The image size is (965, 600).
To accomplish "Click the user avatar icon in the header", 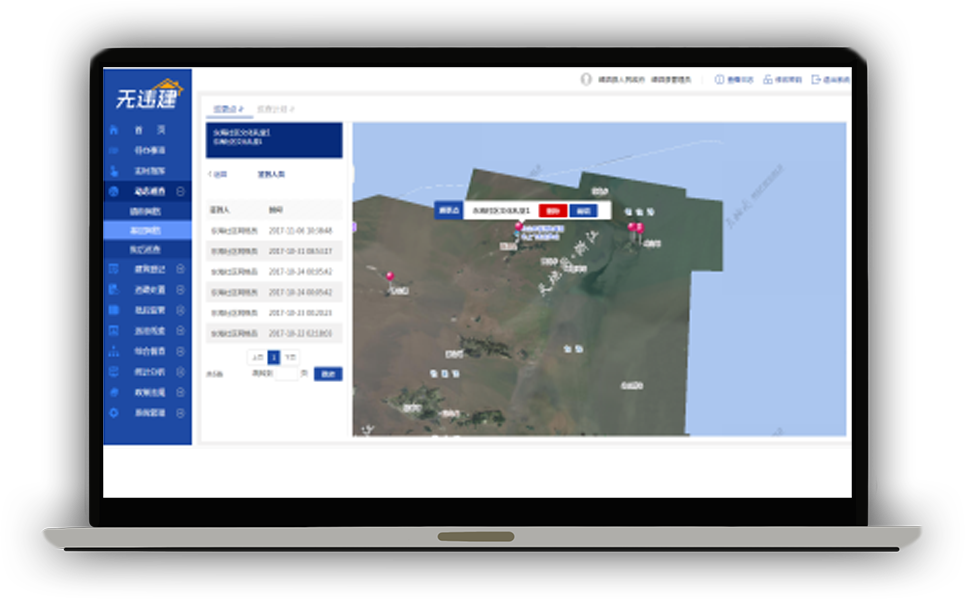I will click(x=587, y=79).
